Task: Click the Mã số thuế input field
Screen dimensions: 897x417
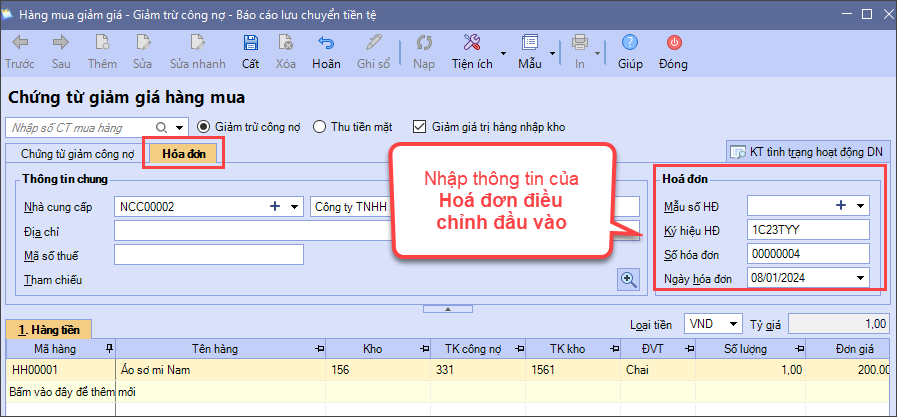Action: click(208, 255)
